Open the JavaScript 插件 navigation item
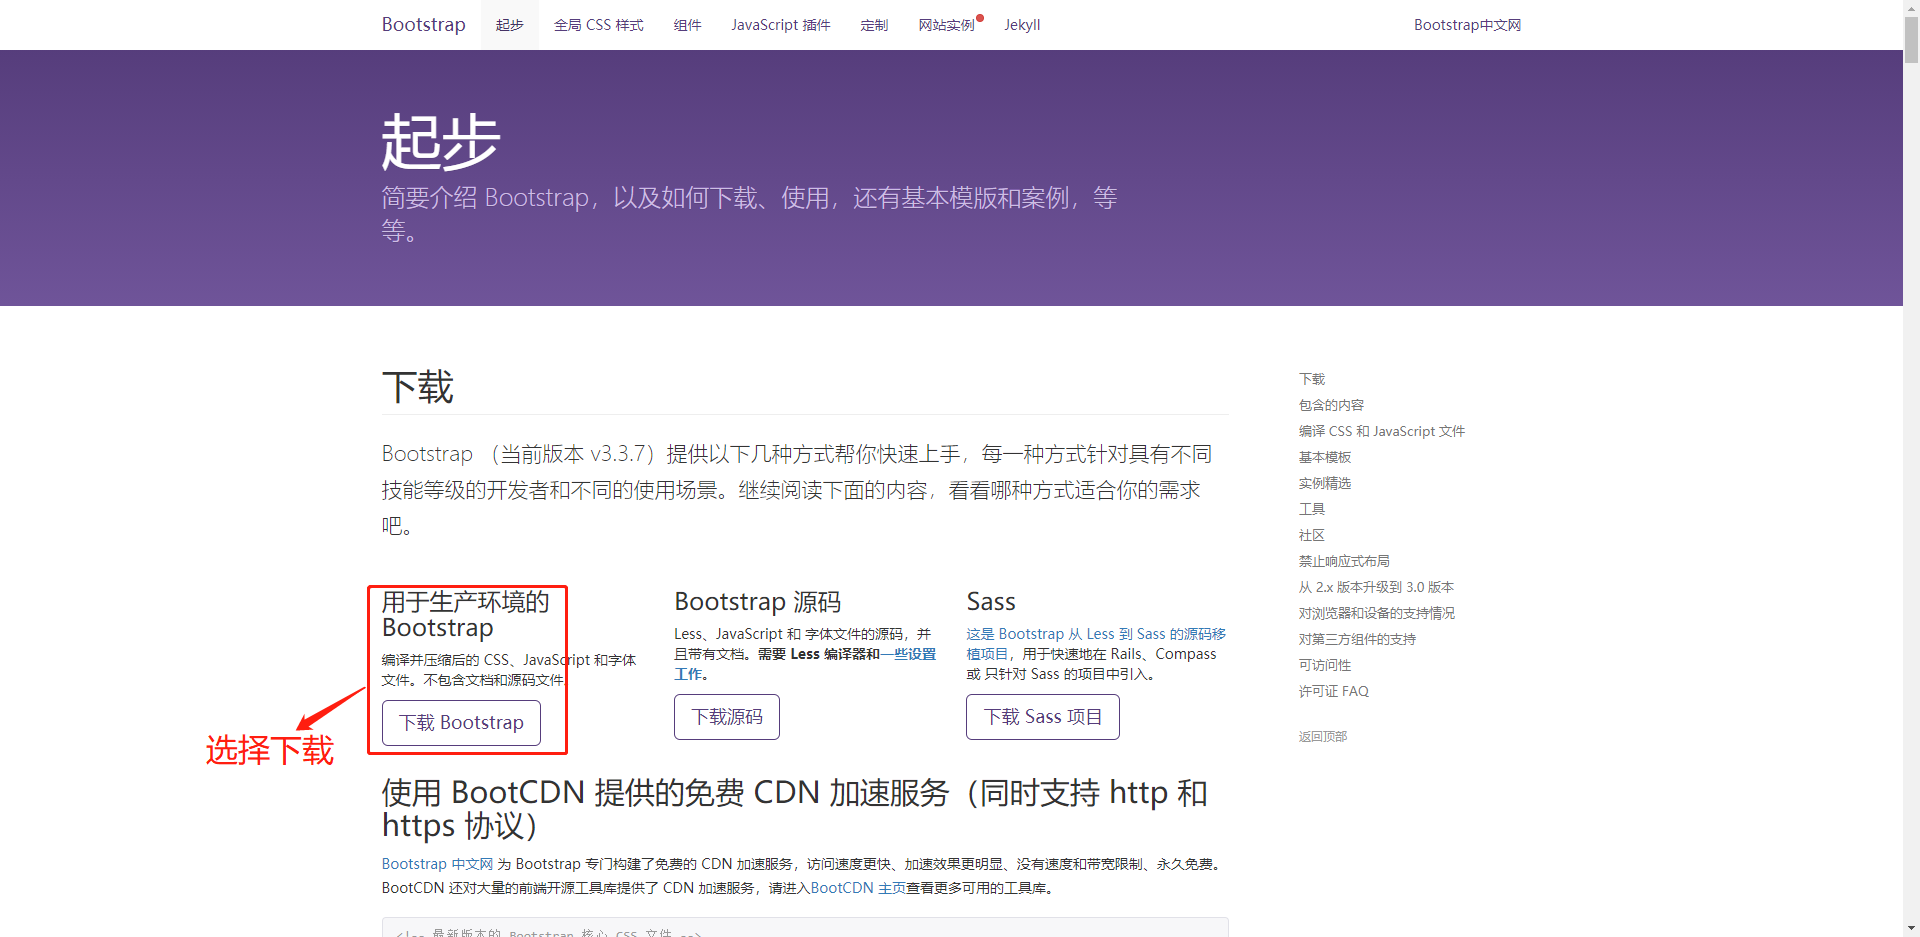This screenshot has height=937, width=1920. click(780, 25)
